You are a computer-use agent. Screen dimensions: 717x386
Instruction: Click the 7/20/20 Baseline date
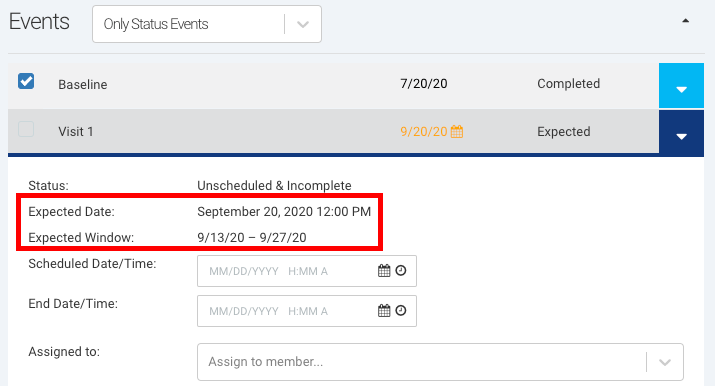point(423,84)
